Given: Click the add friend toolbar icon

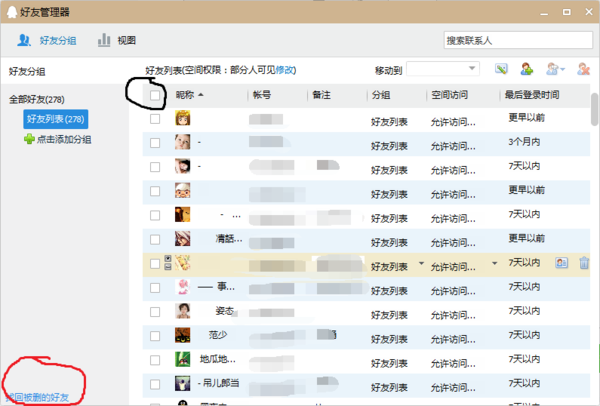Looking at the screenshot, I should tap(527, 69).
